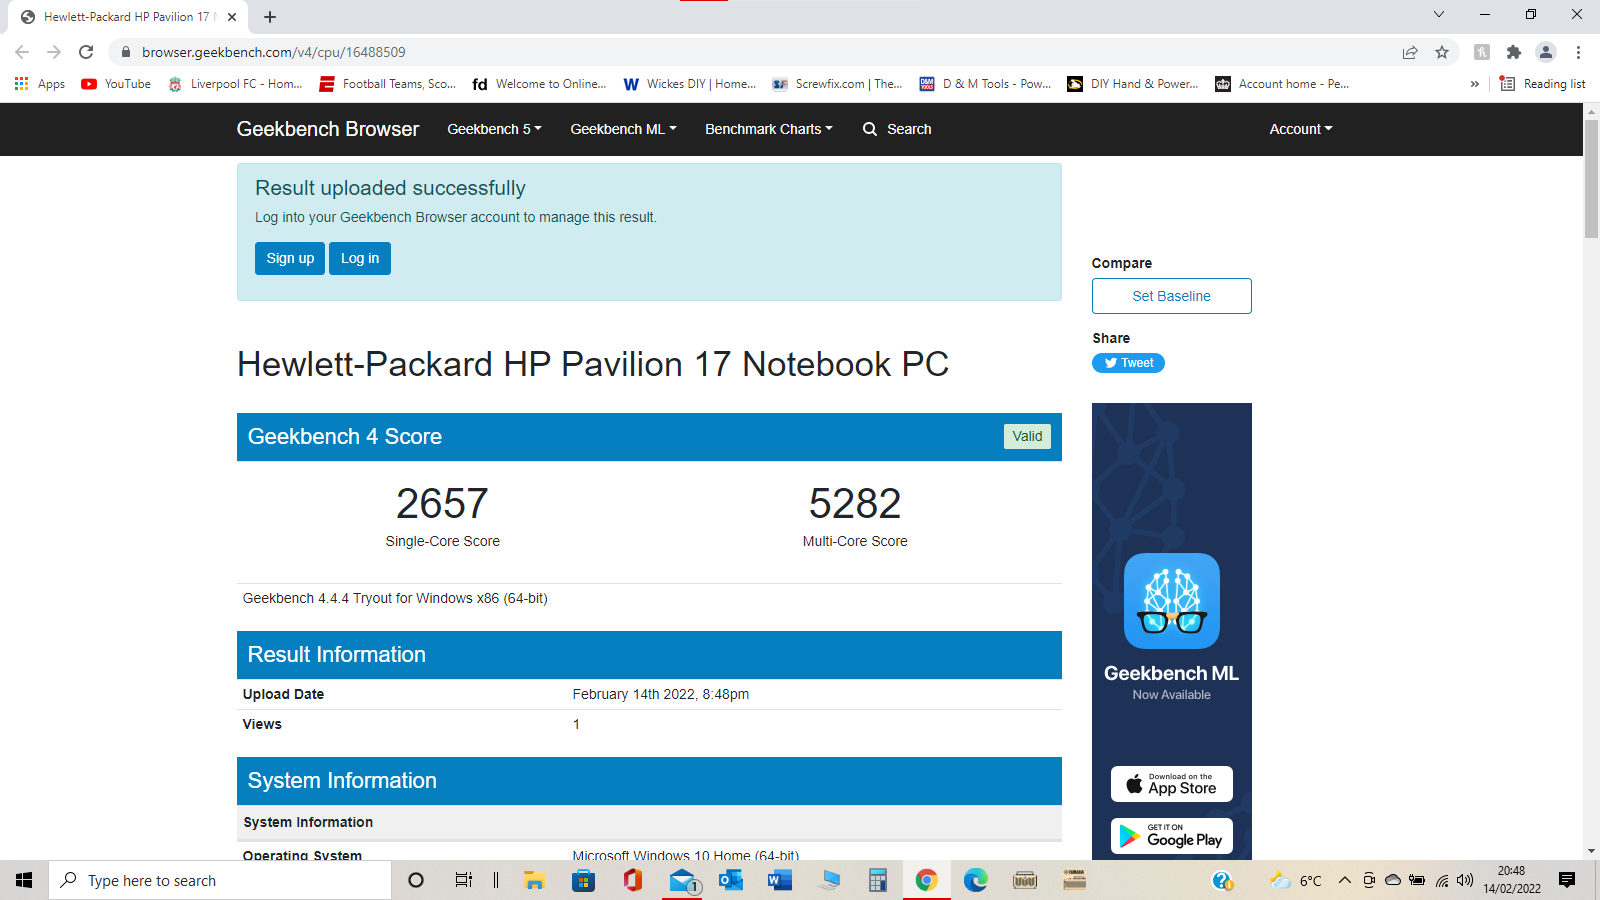Expand the tab search down arrow

click(1438, 14)
